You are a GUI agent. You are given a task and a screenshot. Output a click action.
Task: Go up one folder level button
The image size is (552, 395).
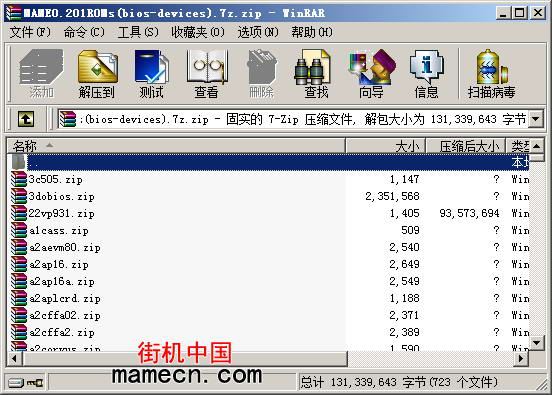pos(26,119)
